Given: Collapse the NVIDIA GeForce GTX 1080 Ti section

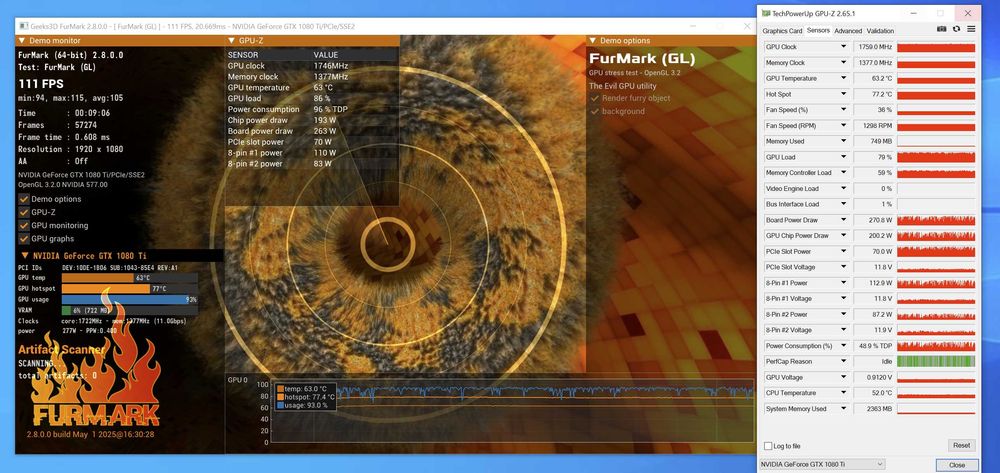Looking at the screenshot, I should coord(25,255).
